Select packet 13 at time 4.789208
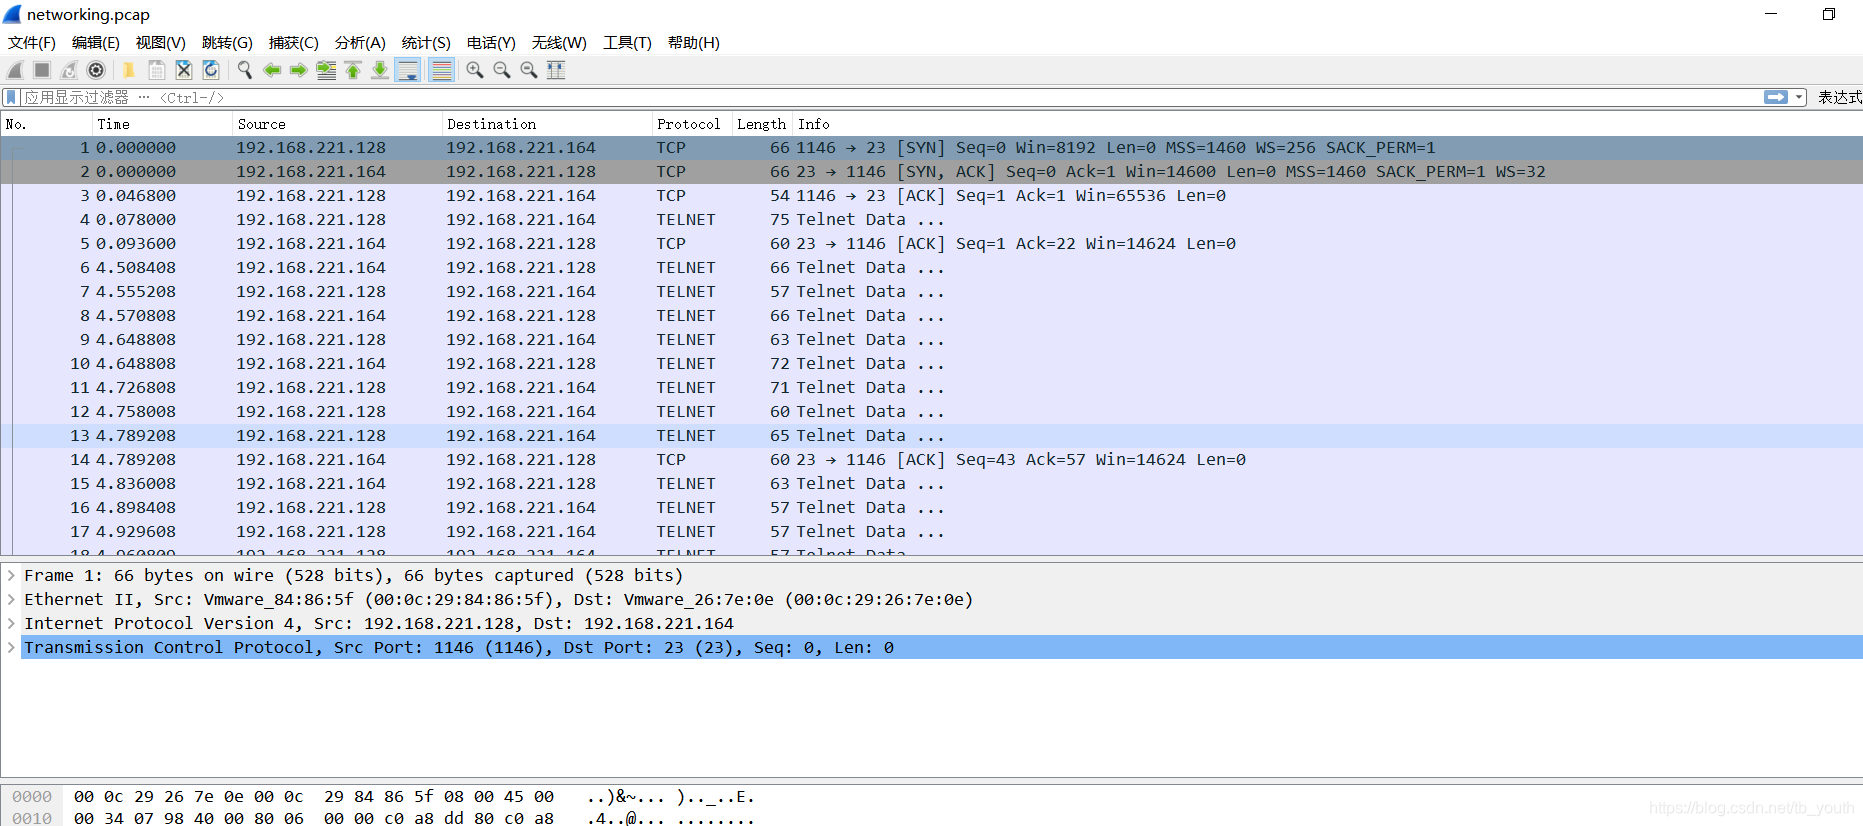The height and width of the screenshot is (826, 1863). tap(931, 435)
